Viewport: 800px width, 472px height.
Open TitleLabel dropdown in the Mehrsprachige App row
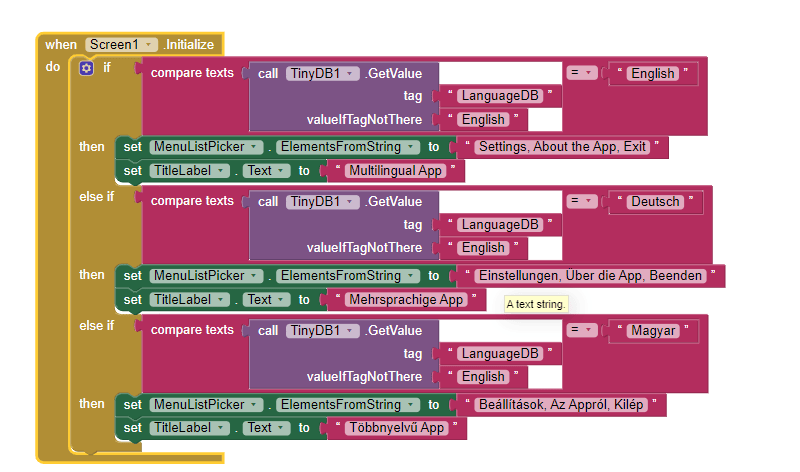coord(189,300)
